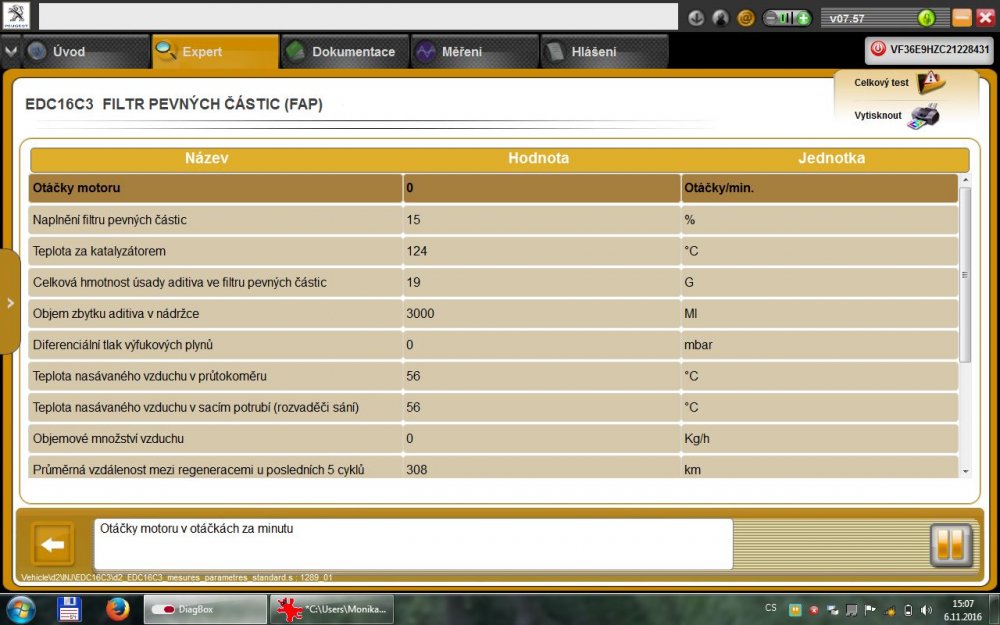Switch to the Dokumentace tab
Image resolution: width=1000 pixels, height=625 pixels.
(344, 52)
